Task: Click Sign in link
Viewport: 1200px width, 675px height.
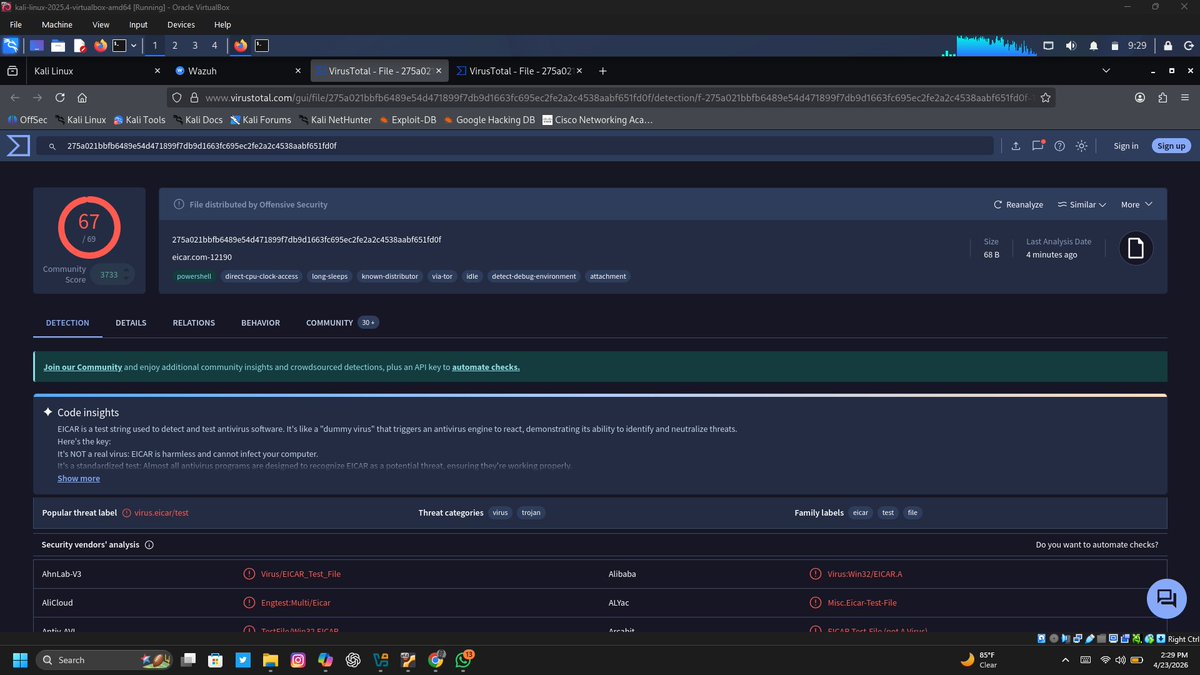Action: [x=1126, y=146]
